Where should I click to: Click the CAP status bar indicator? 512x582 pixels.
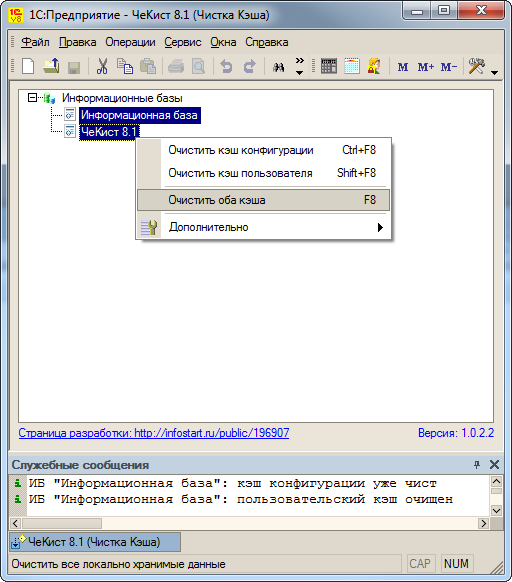click(420, 563)
